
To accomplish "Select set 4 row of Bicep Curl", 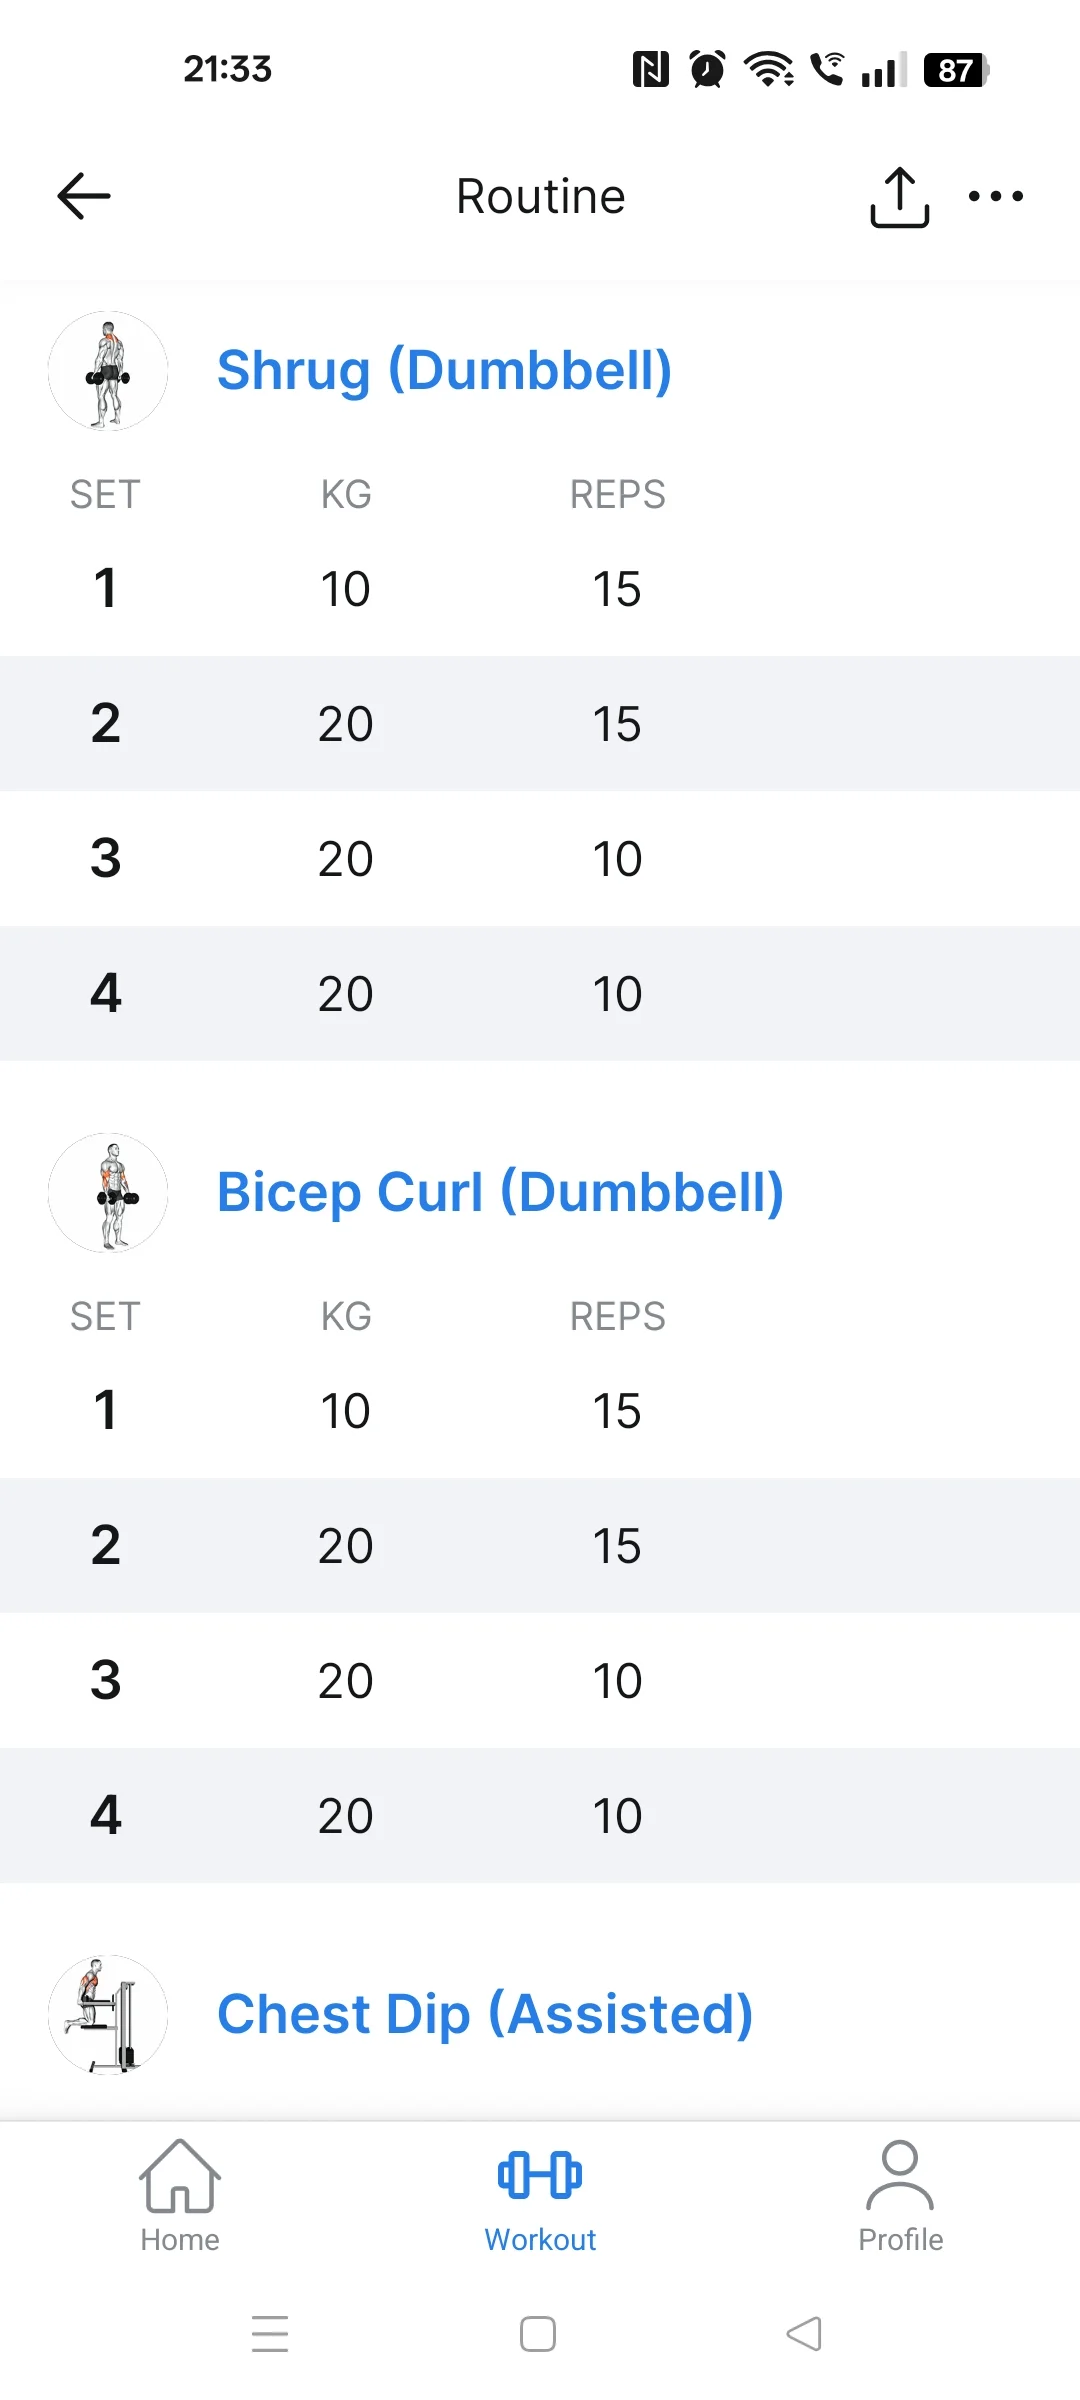I will [x=540, y=1816].
